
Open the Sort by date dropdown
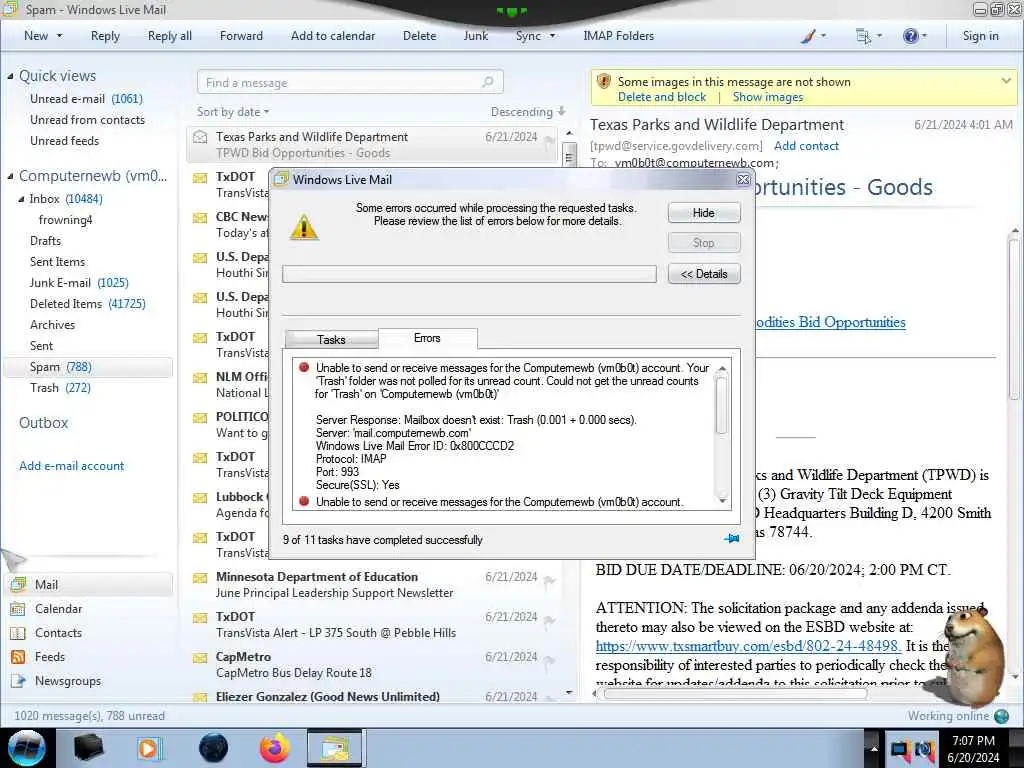tap(233, 112)
